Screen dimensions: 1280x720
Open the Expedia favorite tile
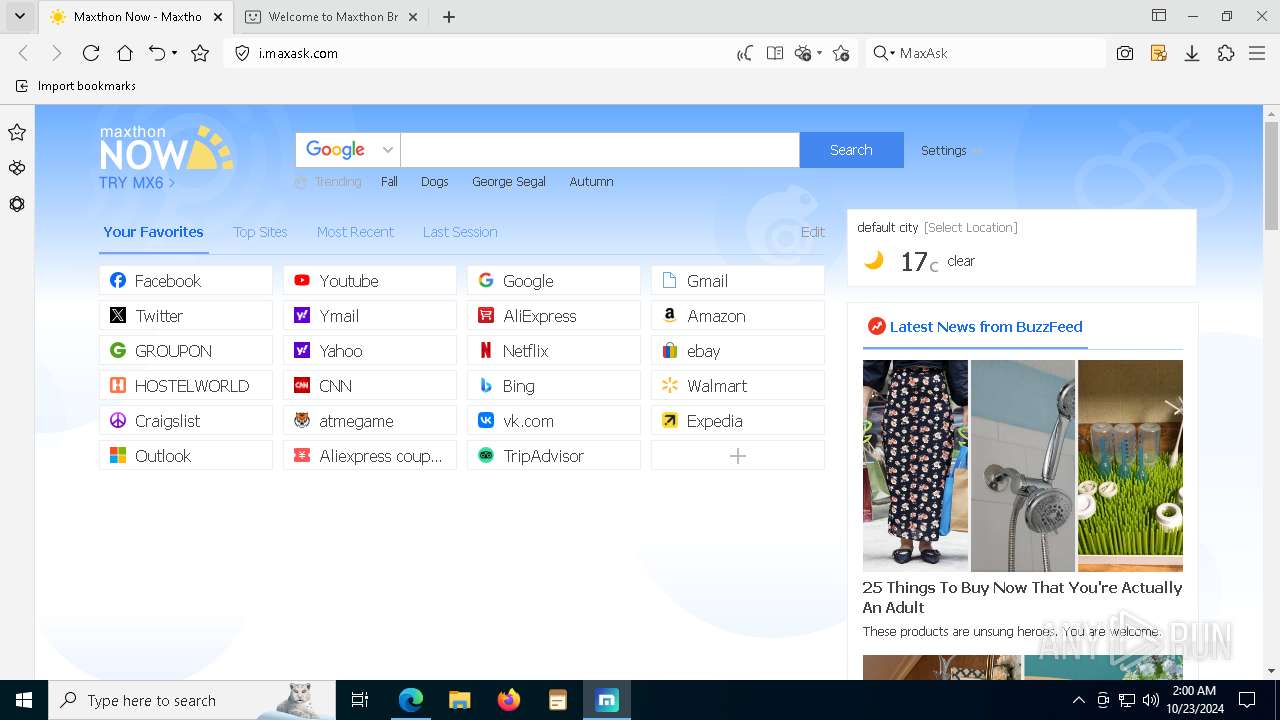click(x=738, y=421)
